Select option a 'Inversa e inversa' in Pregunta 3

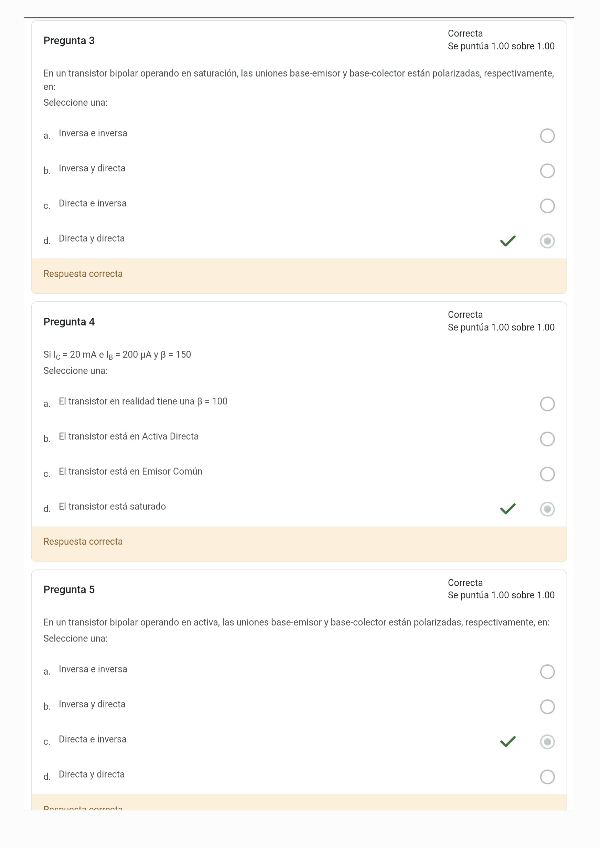coord(547,136)
